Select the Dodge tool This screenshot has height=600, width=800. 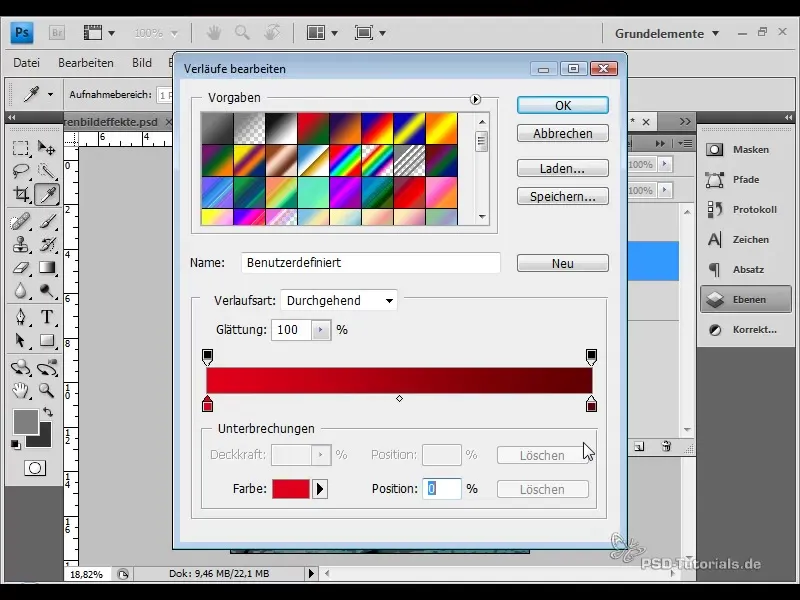pos(46,291)
